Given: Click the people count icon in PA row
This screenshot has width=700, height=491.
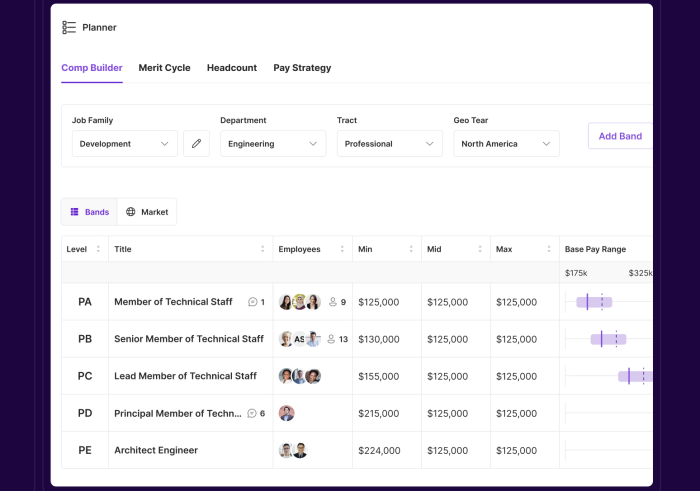Looking at the screenshot, I should 333,302.
